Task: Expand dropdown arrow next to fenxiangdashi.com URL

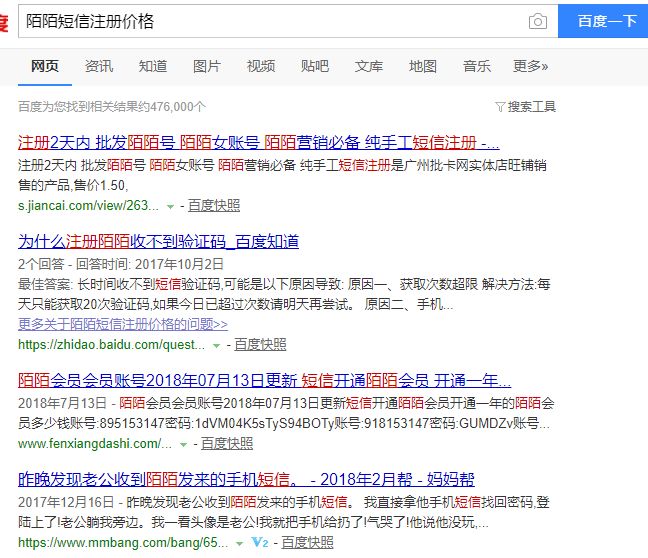Action: click(x=183, y=444)
